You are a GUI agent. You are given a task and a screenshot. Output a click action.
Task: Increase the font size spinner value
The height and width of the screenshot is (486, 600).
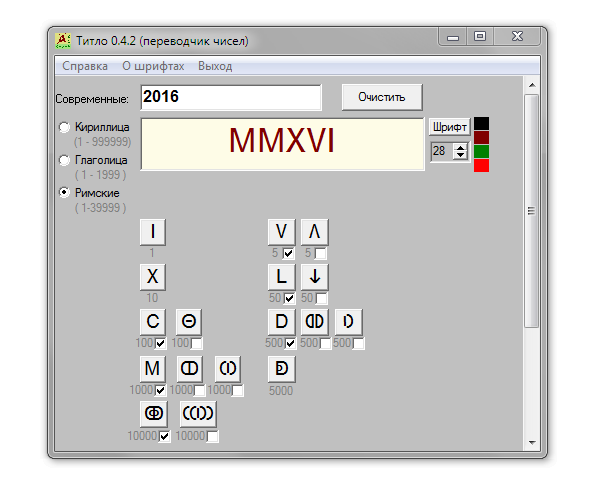pyautogui.click(x=460, y=147)
